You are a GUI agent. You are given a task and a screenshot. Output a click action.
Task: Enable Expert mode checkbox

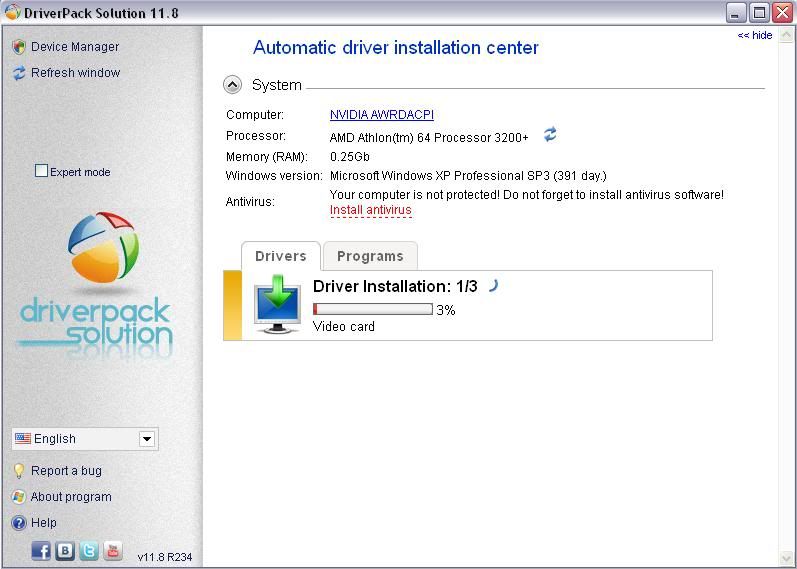[41, 171]
